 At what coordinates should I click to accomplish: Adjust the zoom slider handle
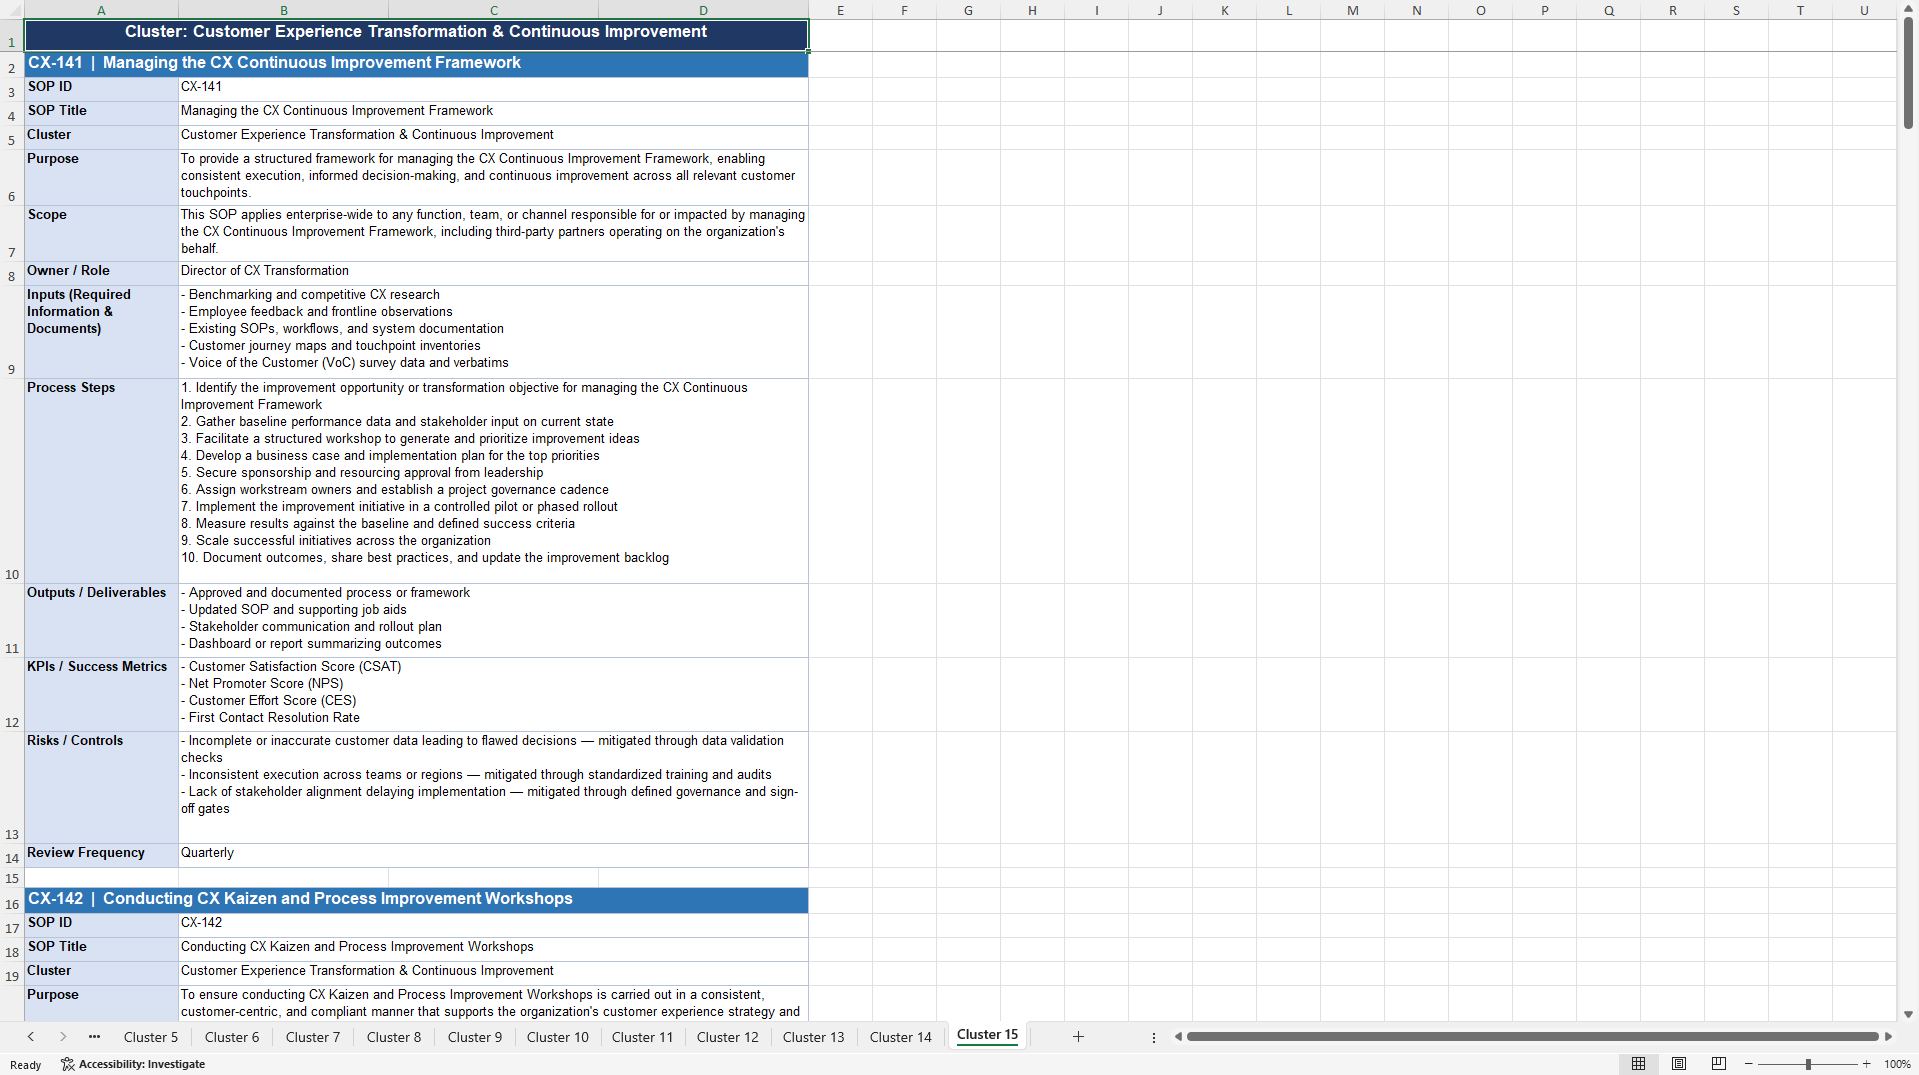[x=1808, y=1064]
